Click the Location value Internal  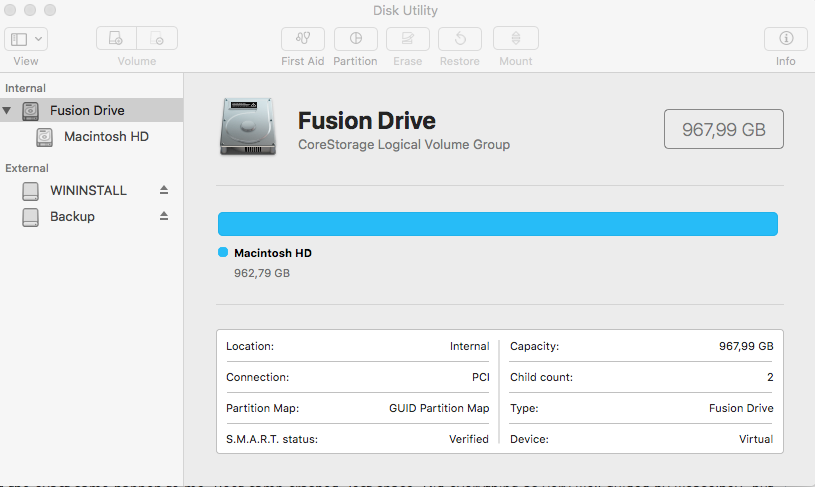point(469,346)
